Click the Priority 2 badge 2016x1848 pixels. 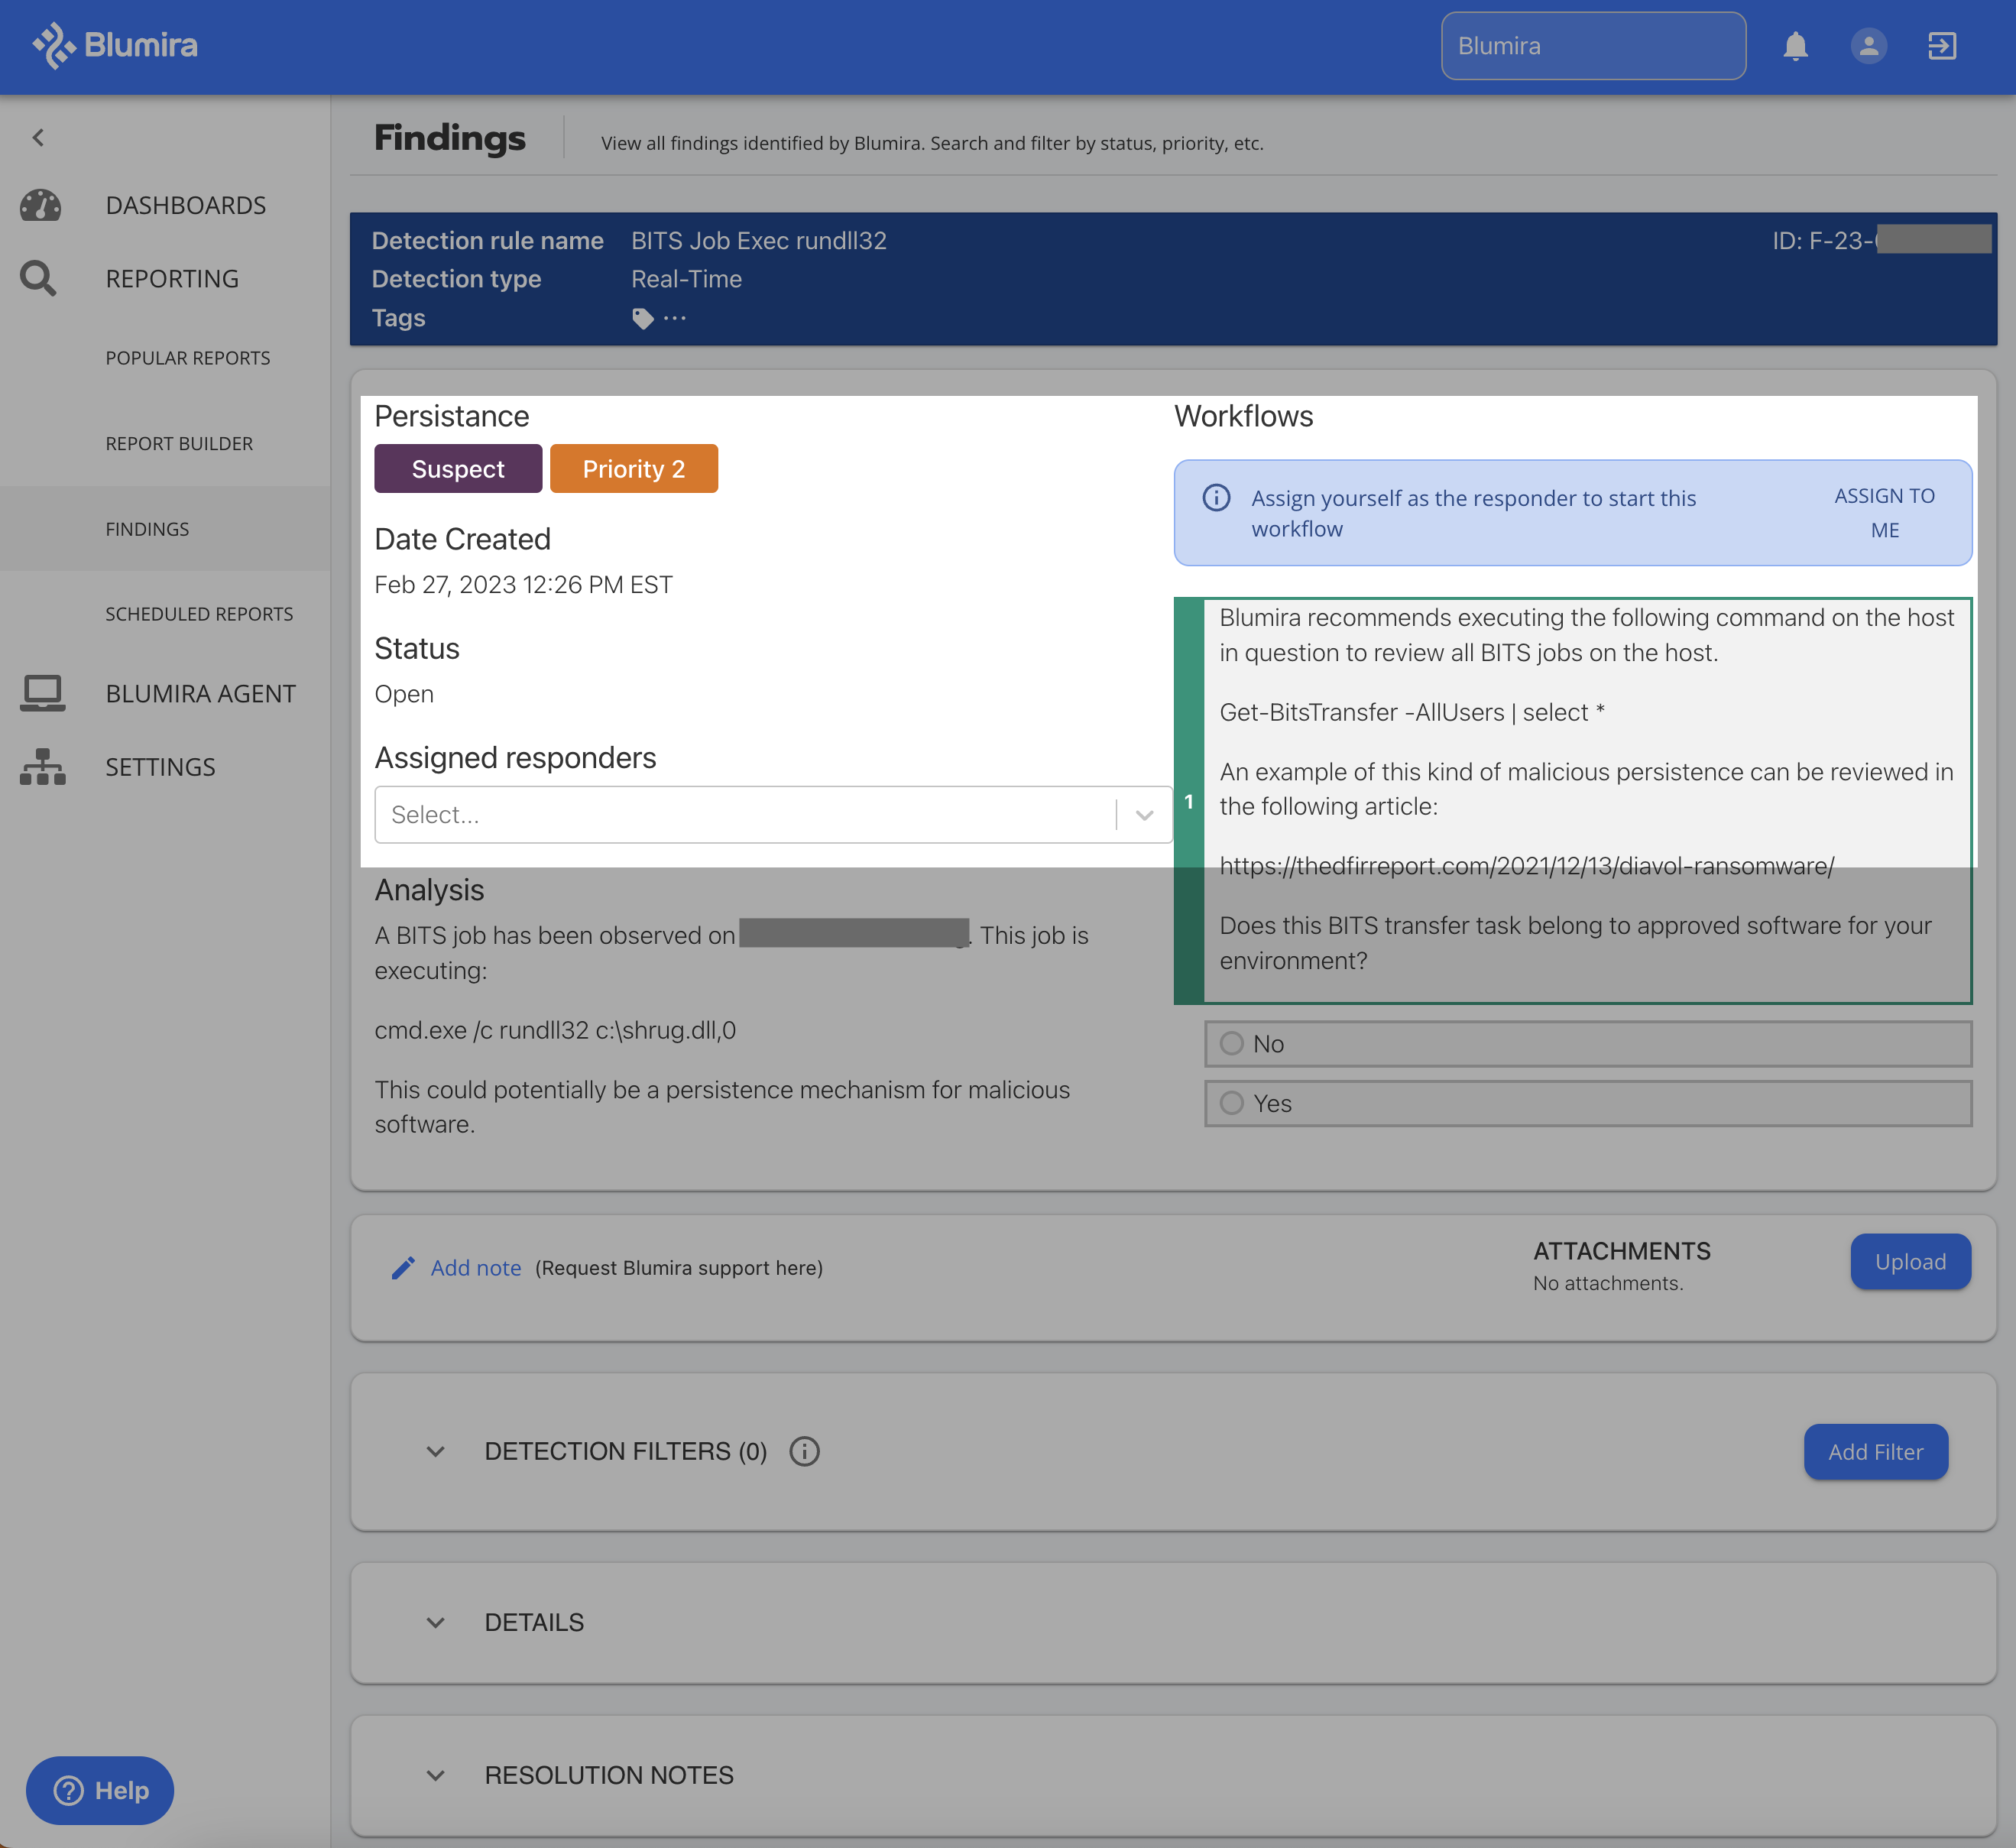click(634, 469)
